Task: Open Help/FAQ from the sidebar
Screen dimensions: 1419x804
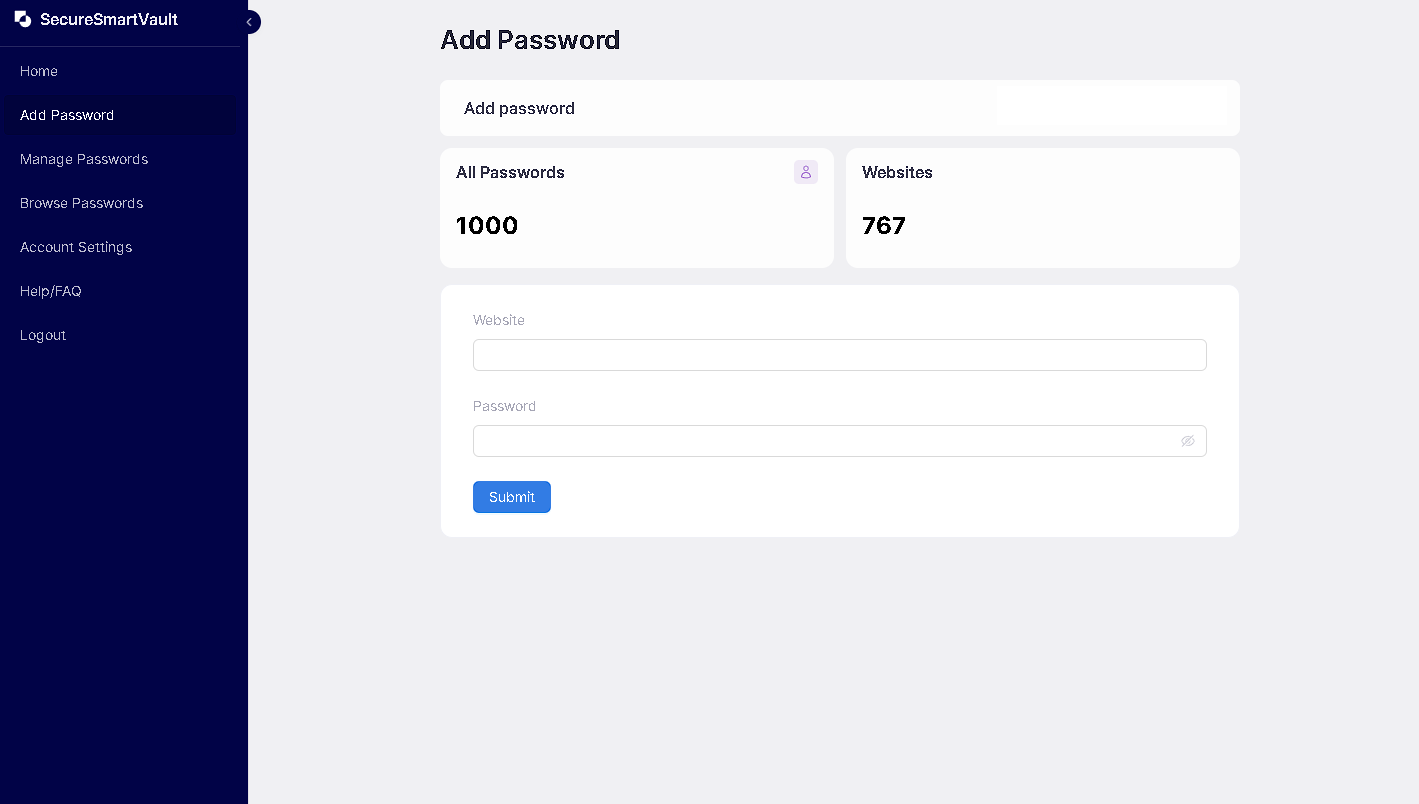Action: pos(51,291)
